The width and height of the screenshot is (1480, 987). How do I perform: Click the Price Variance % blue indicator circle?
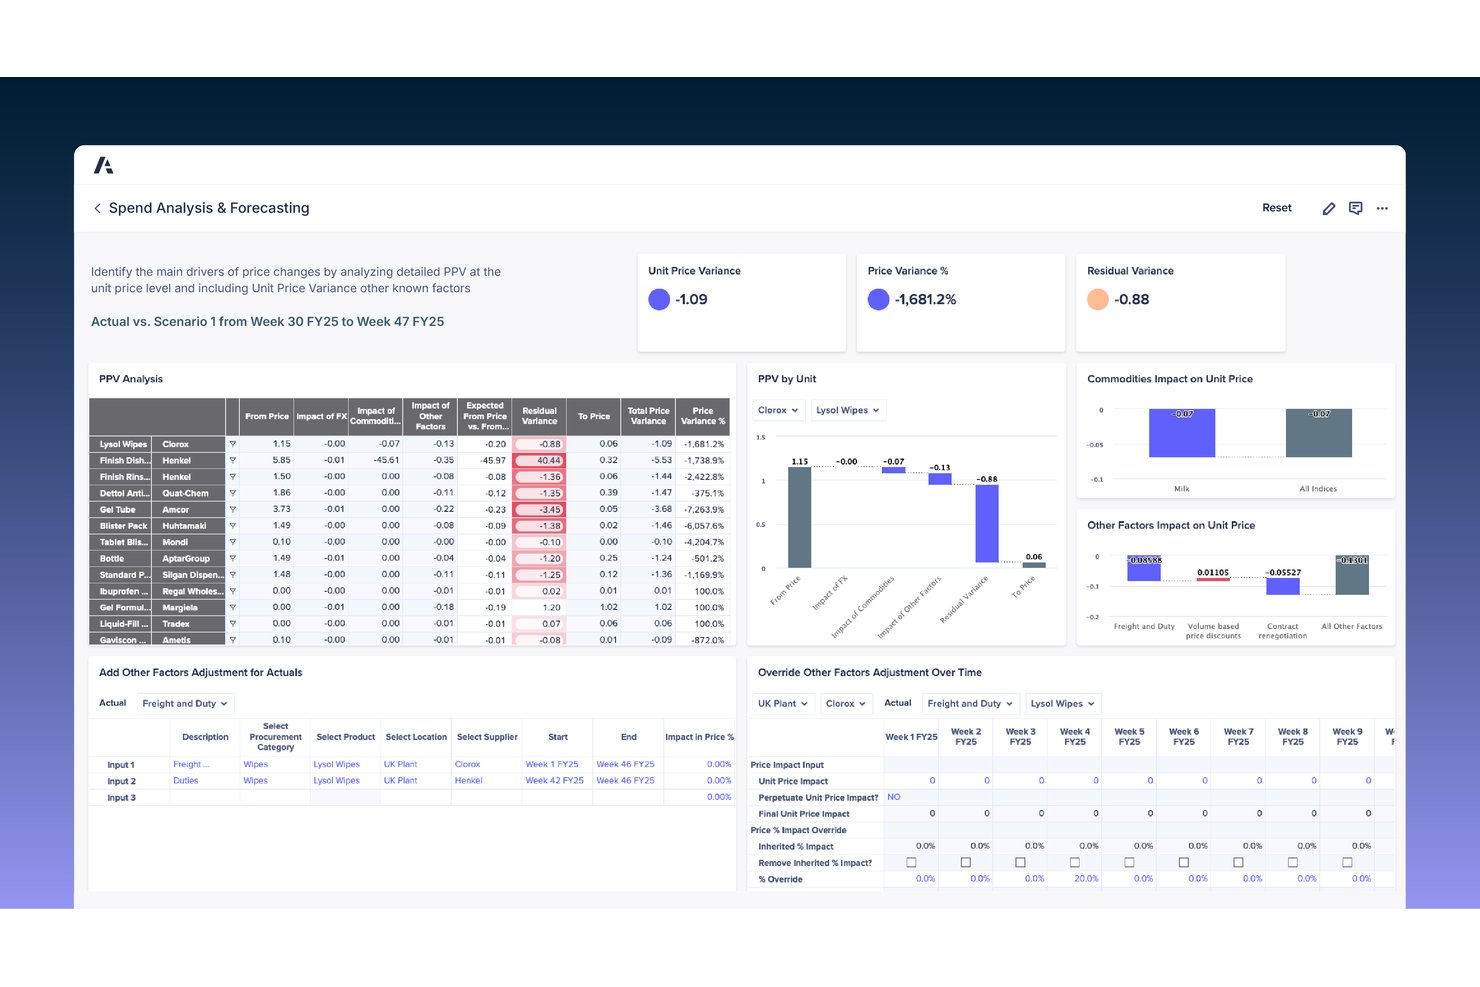pyautogui.click(x=878, y=299)
